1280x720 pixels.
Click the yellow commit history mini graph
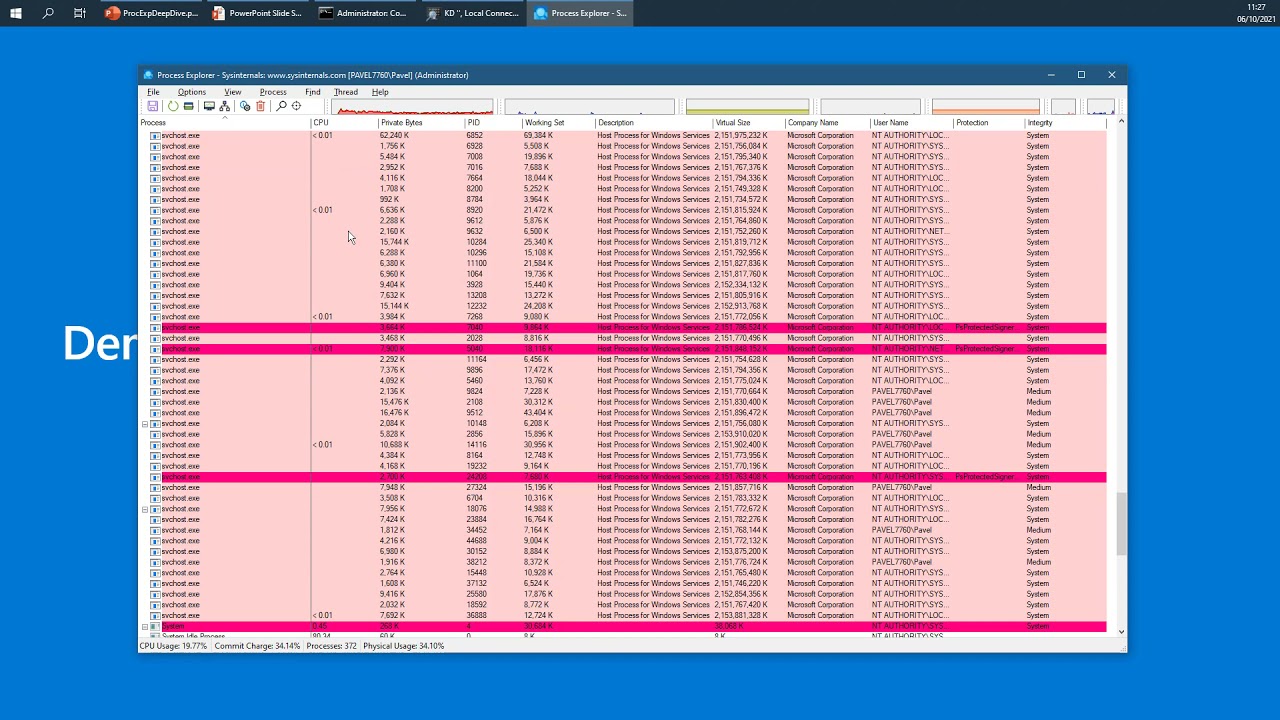pos(747,106)
